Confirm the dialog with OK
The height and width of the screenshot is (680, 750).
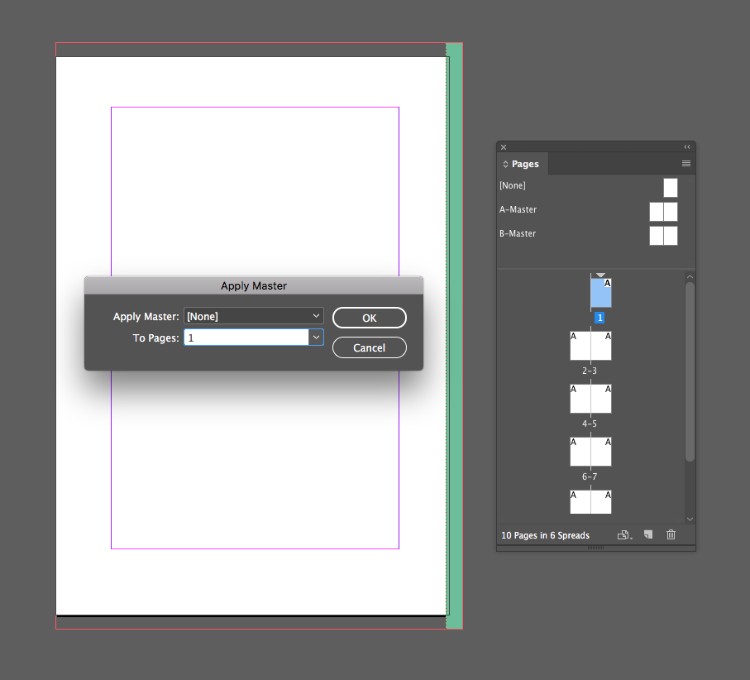click(369, 318)
